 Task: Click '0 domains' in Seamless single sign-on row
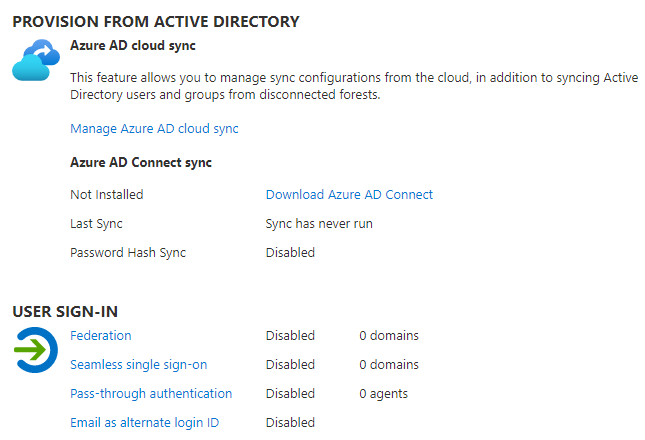pos(389,365)
